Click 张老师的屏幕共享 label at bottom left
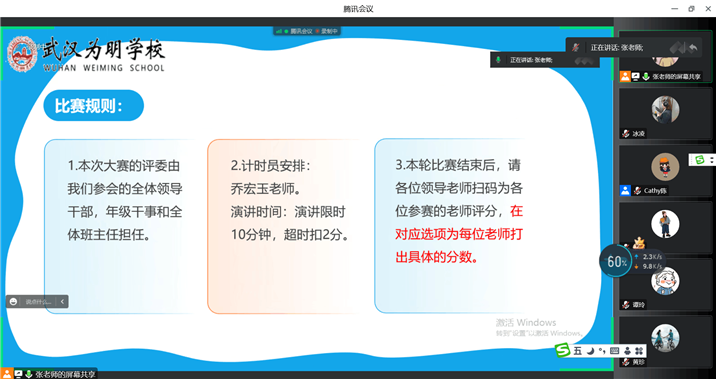Viewport: 716px width, 379px height. [x=65, y=374]
